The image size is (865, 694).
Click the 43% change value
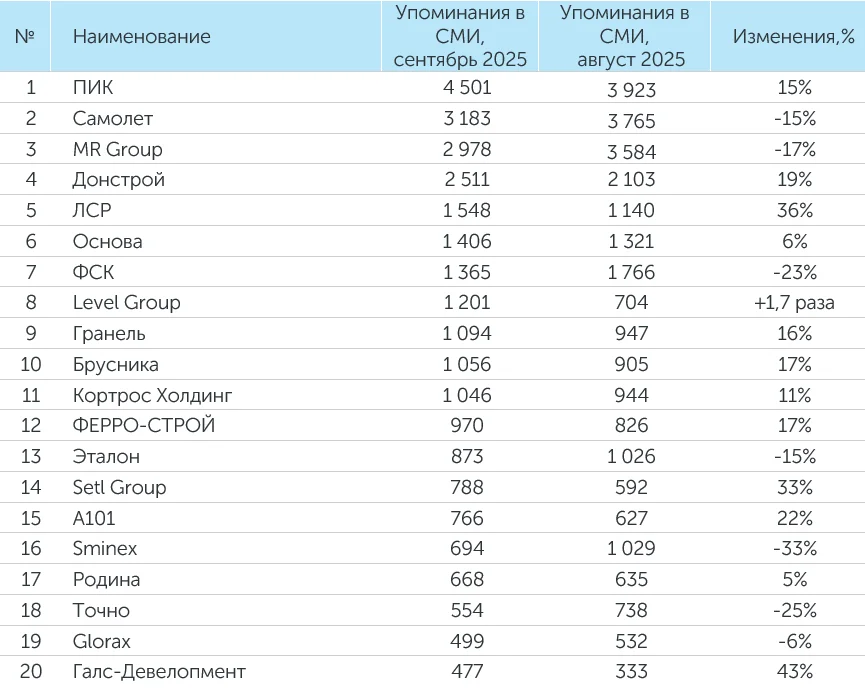(794, 672)
